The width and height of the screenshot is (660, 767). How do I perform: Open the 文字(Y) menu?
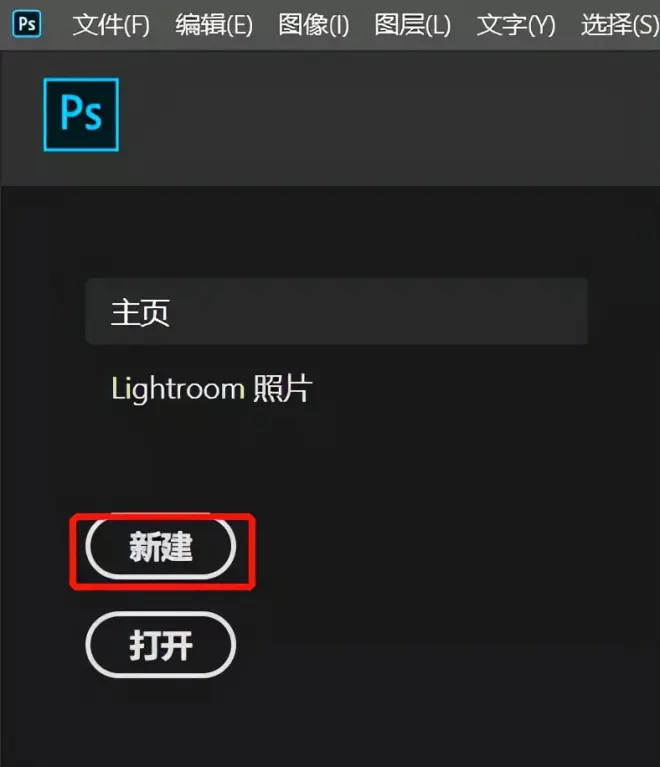tap(516, 25)
